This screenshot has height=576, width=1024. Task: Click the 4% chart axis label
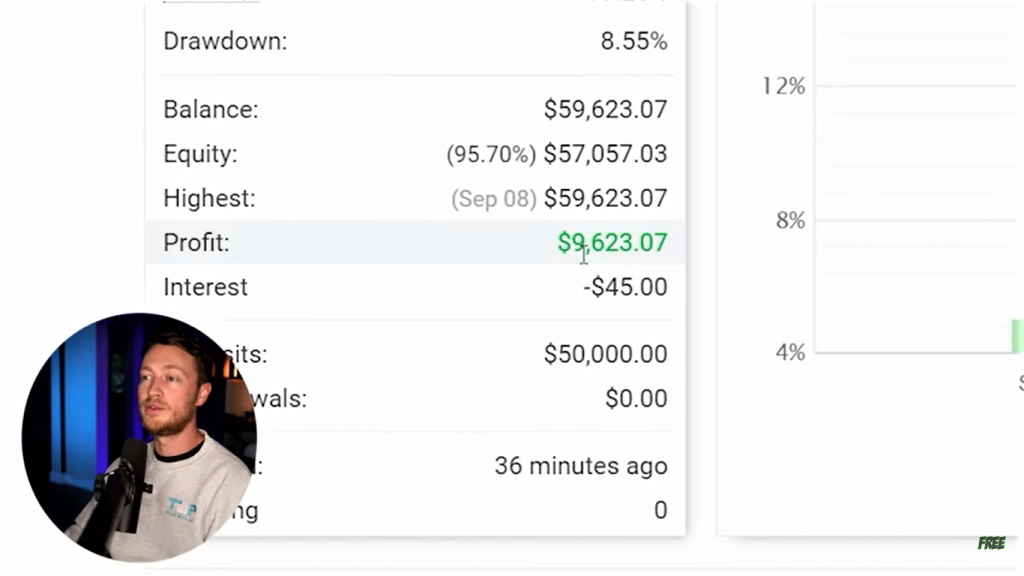(x=790, y=352)
